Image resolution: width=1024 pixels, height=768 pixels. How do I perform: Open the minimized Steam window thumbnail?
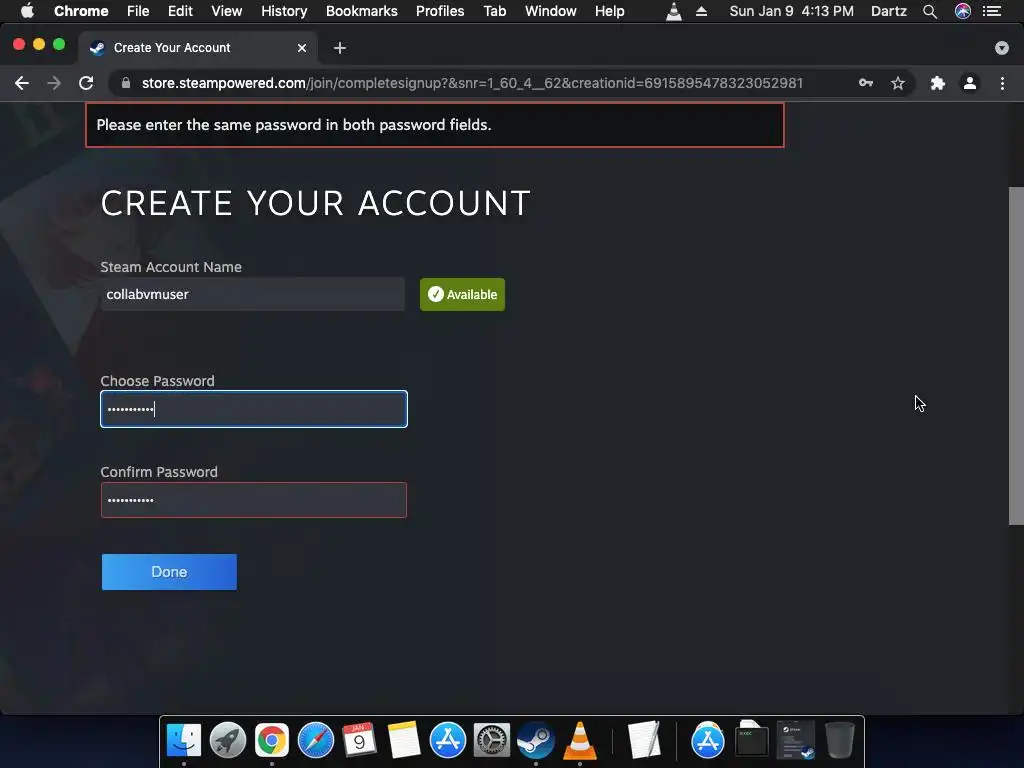point(795,739)
